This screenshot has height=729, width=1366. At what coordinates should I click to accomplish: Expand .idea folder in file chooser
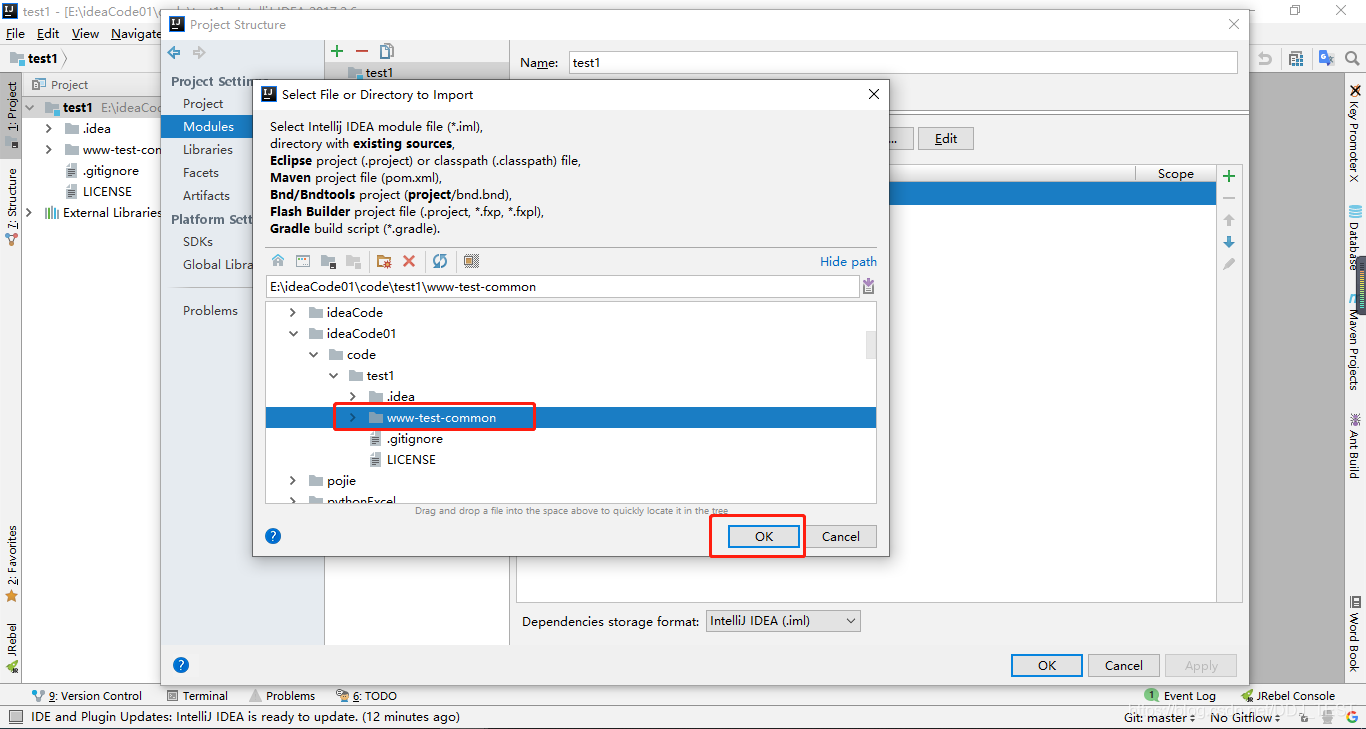click(x=352, y=397)
